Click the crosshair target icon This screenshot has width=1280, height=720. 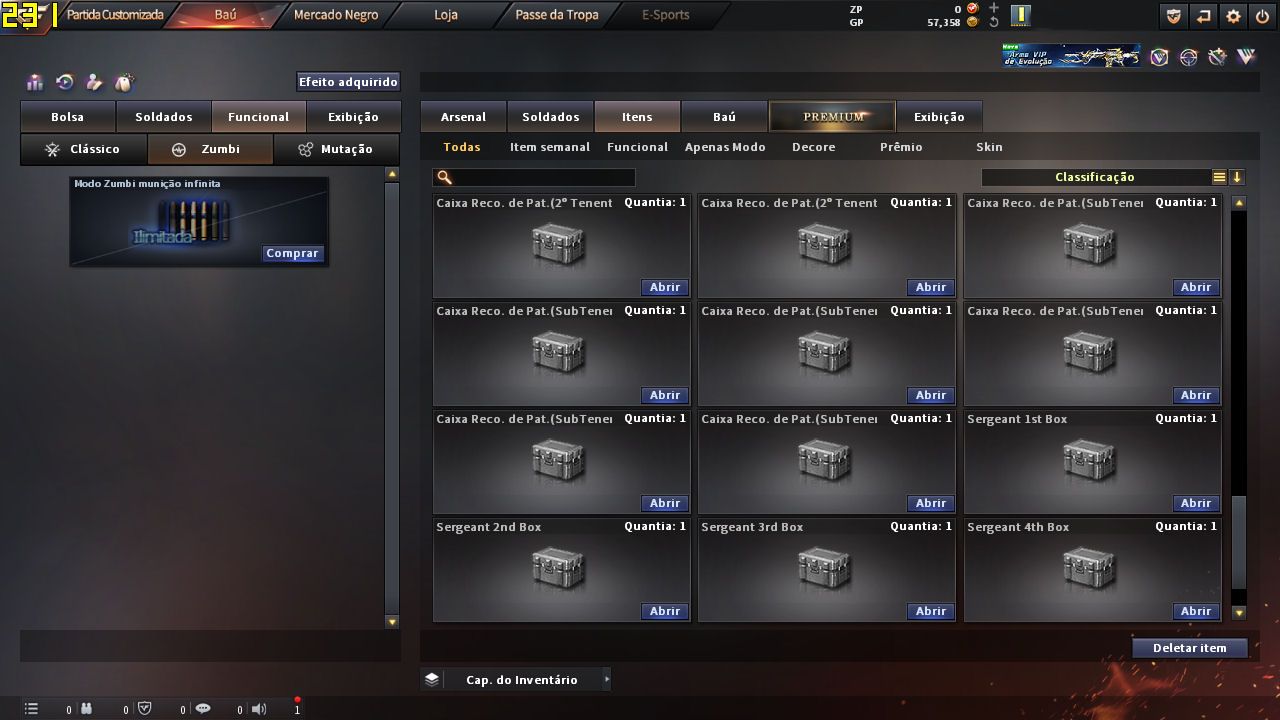[1188, 57]
